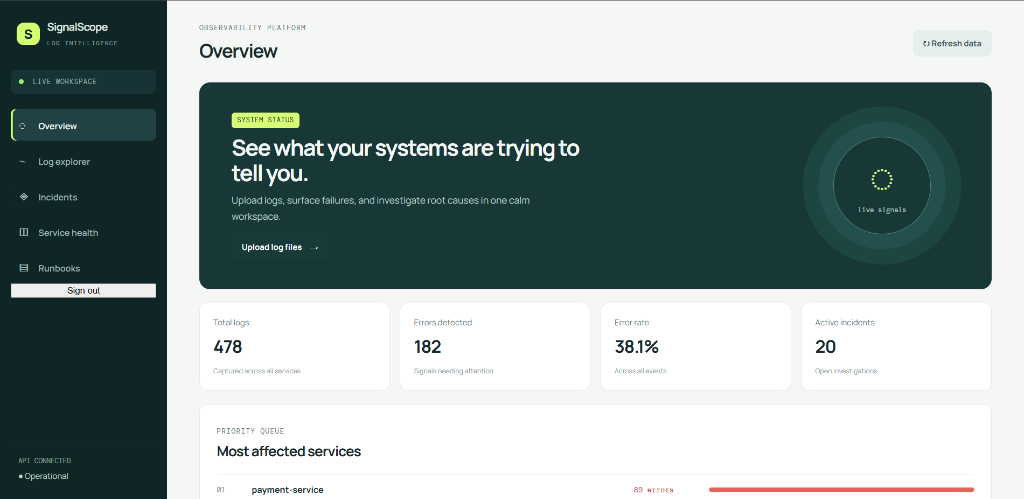Click the Sign out button

84,291
